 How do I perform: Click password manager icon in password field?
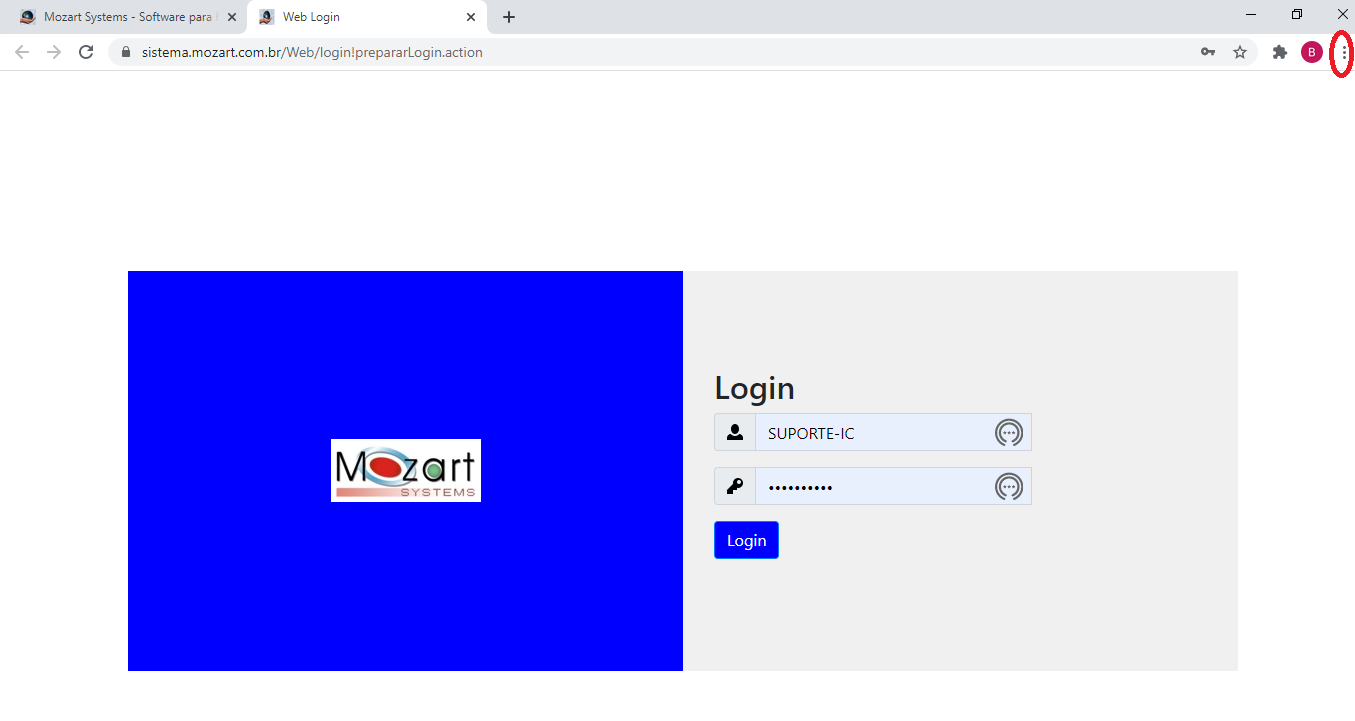pos(1009,487)
